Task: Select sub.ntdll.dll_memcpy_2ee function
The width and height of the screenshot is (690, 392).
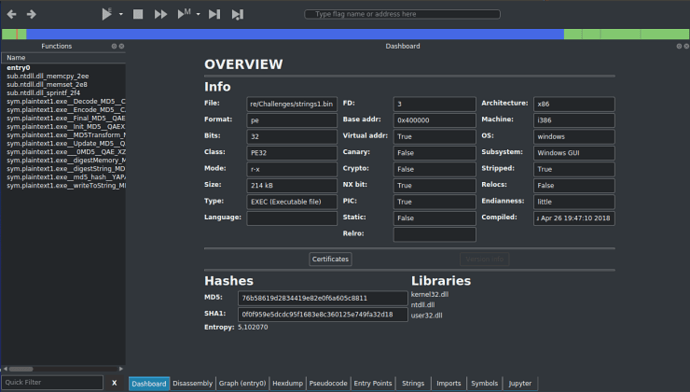Action: tap(64, 76)
